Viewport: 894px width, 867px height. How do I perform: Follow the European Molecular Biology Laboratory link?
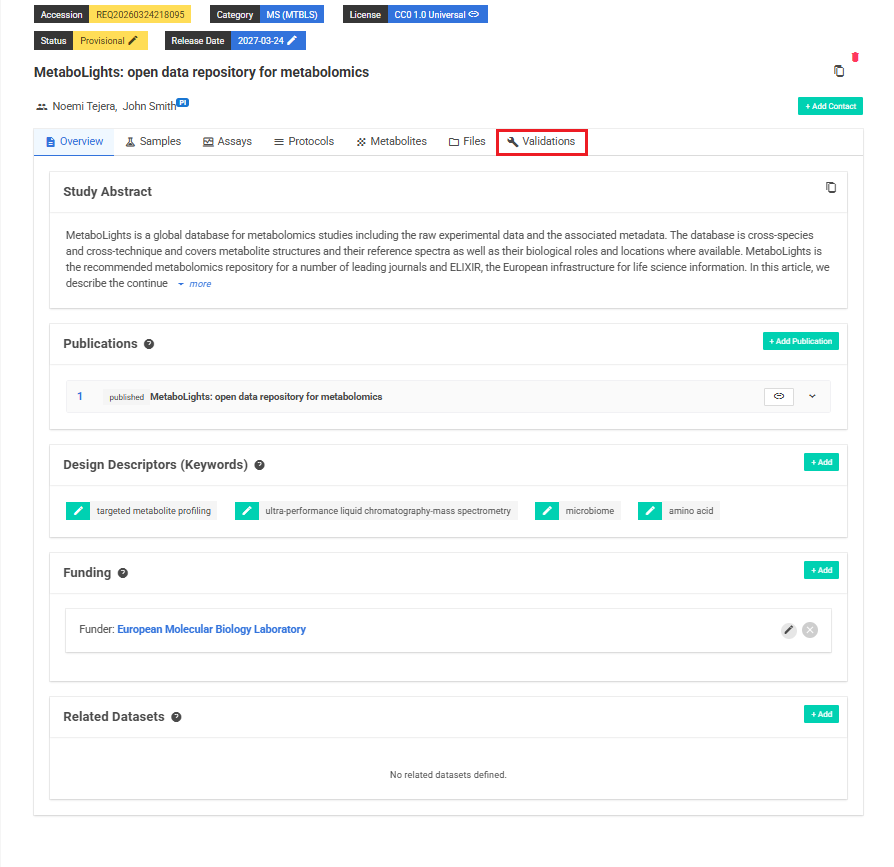click(x=211, y=629)
